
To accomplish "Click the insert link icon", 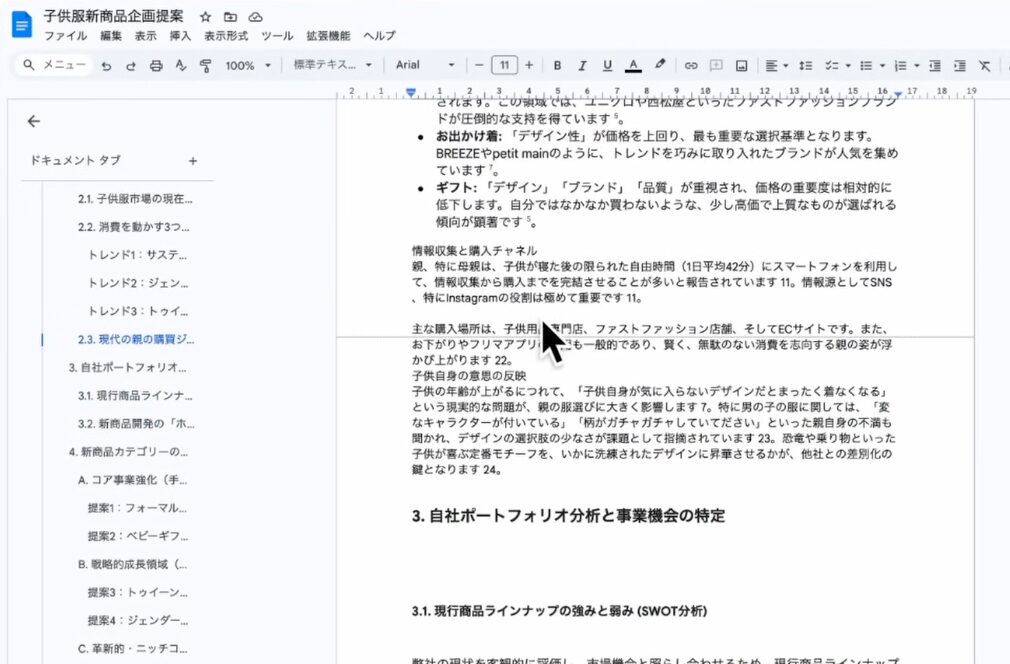I will pyautogui.click(x=690, y=65).
